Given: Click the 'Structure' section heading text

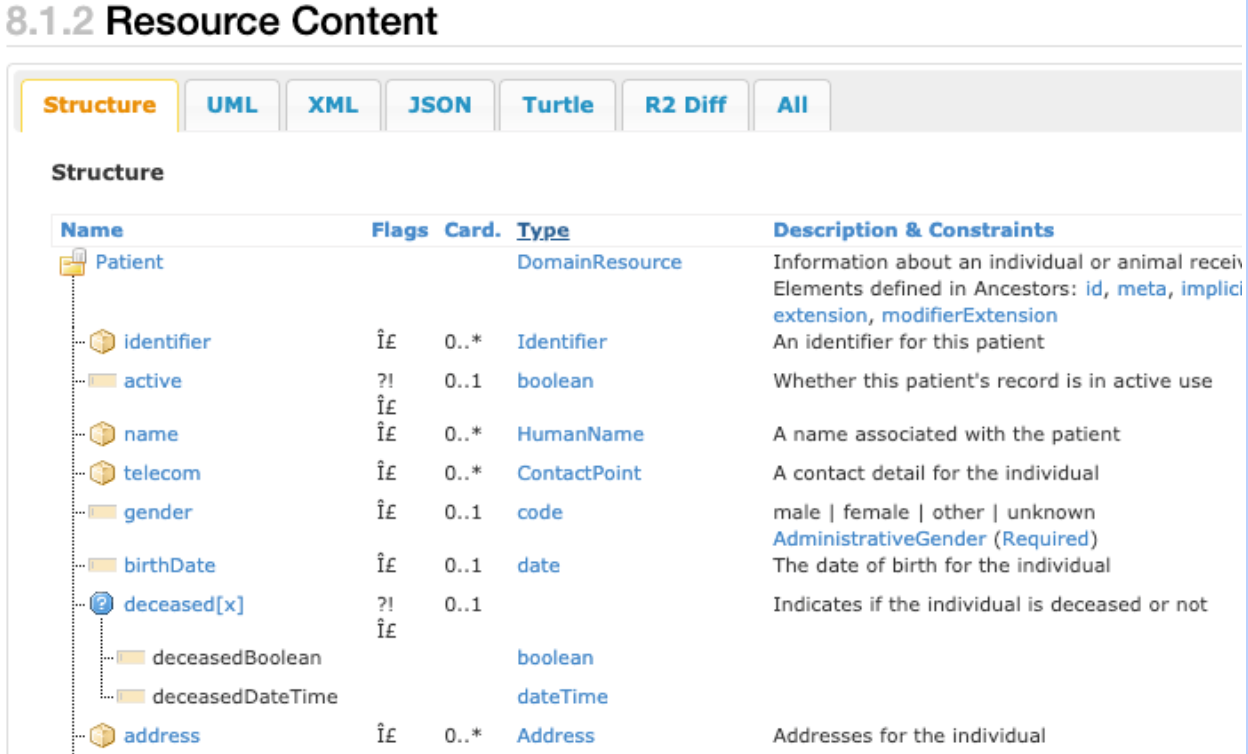Looking at the screenshot, I should click(107, 172).
